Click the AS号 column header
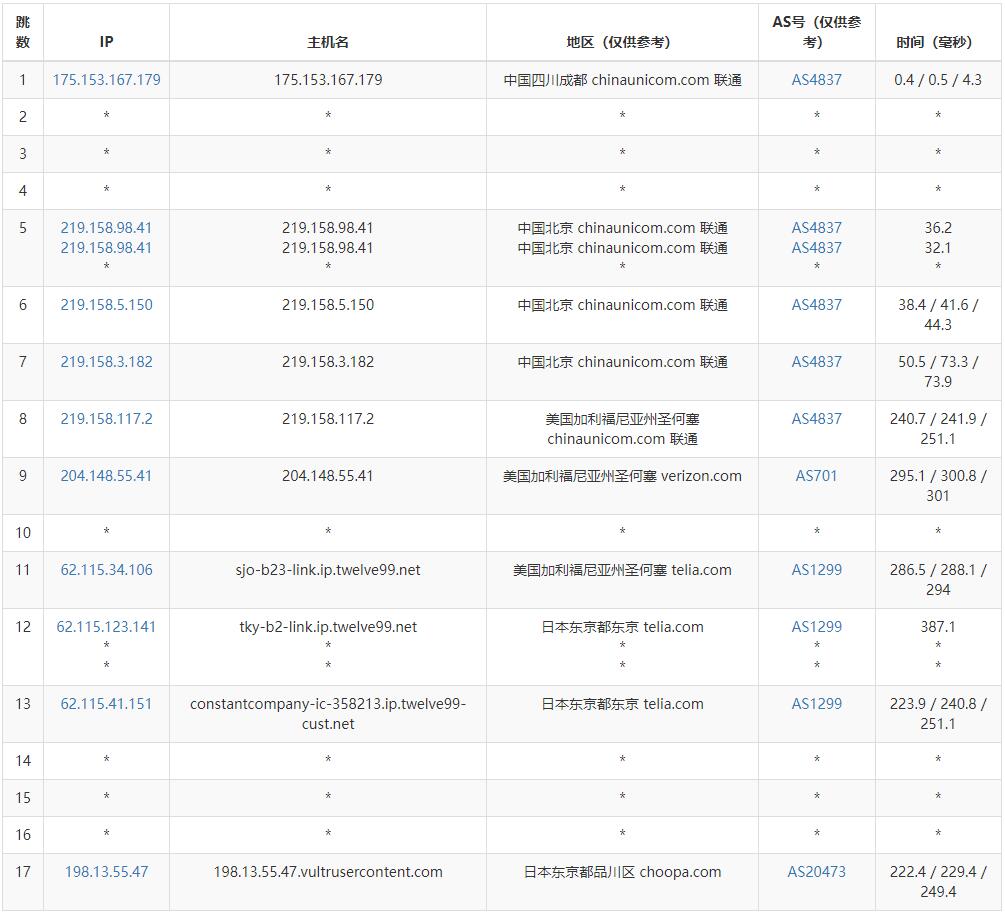1005x914 pixels. click(x=817, y=32)
